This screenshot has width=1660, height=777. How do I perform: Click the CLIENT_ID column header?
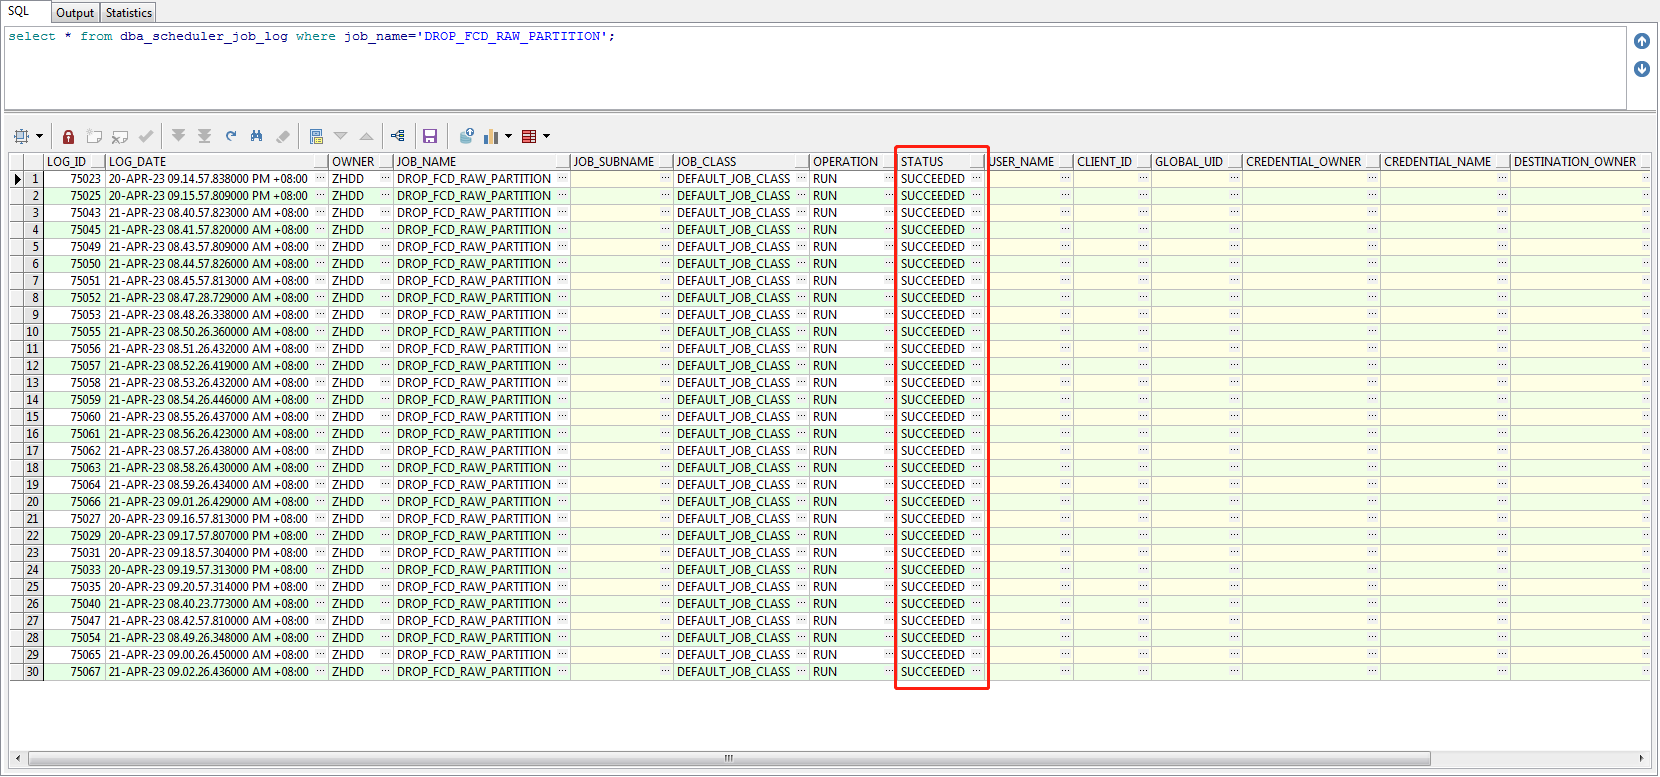point(1112,161)
